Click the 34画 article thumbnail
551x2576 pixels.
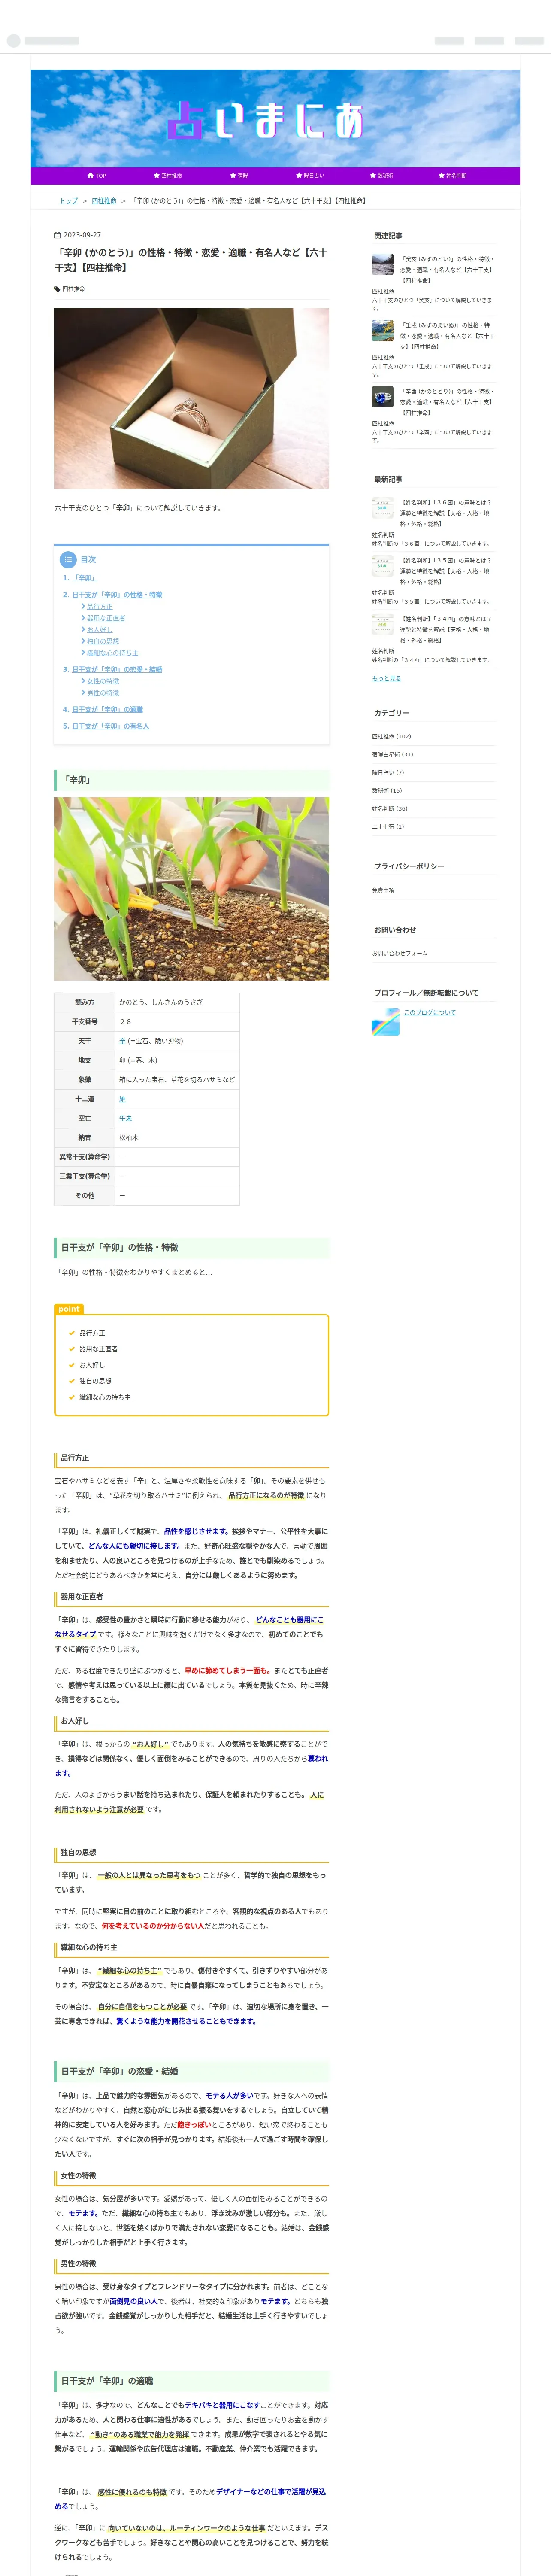click(x=383, y=624)
